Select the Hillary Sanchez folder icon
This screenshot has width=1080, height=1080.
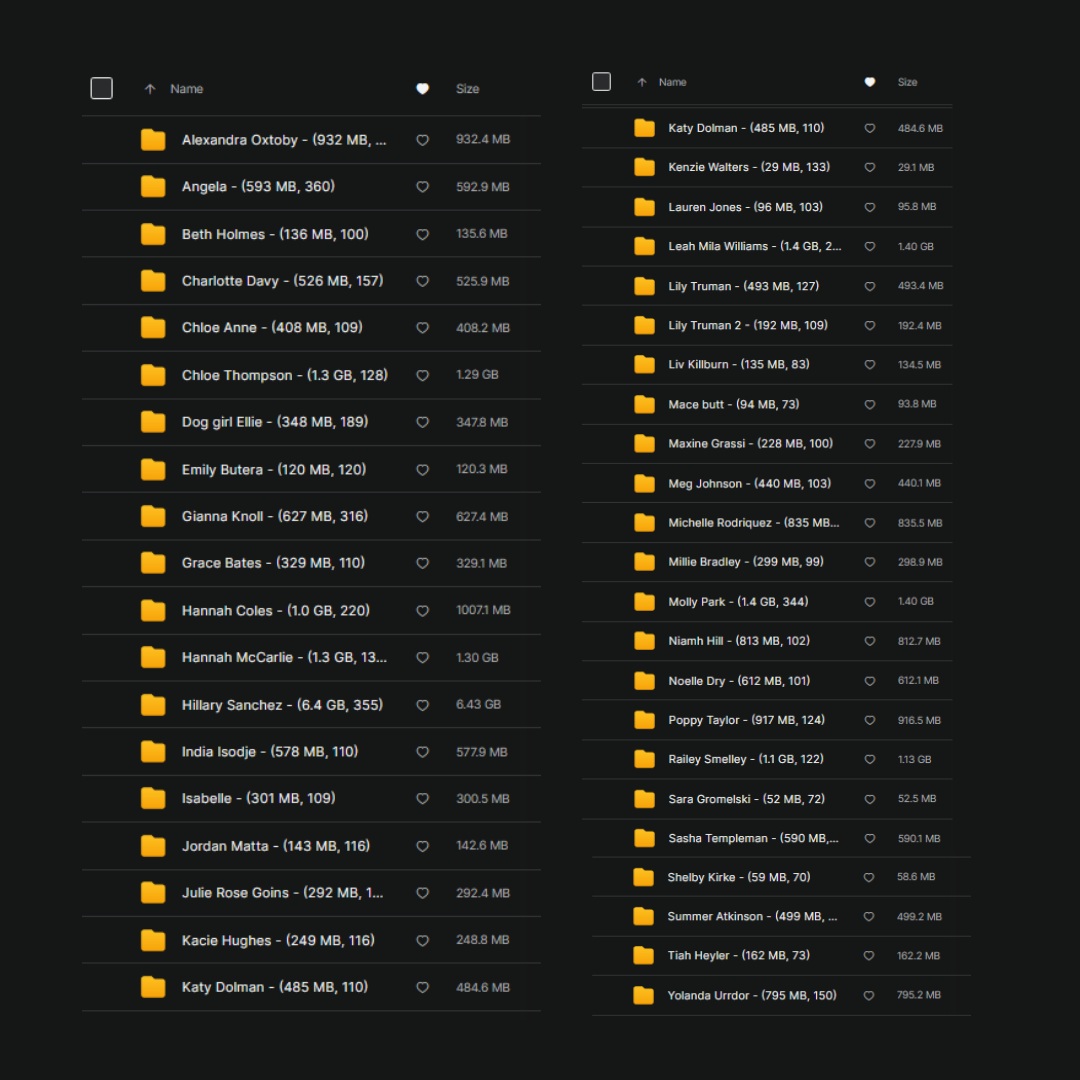click(x=153, y=705)
